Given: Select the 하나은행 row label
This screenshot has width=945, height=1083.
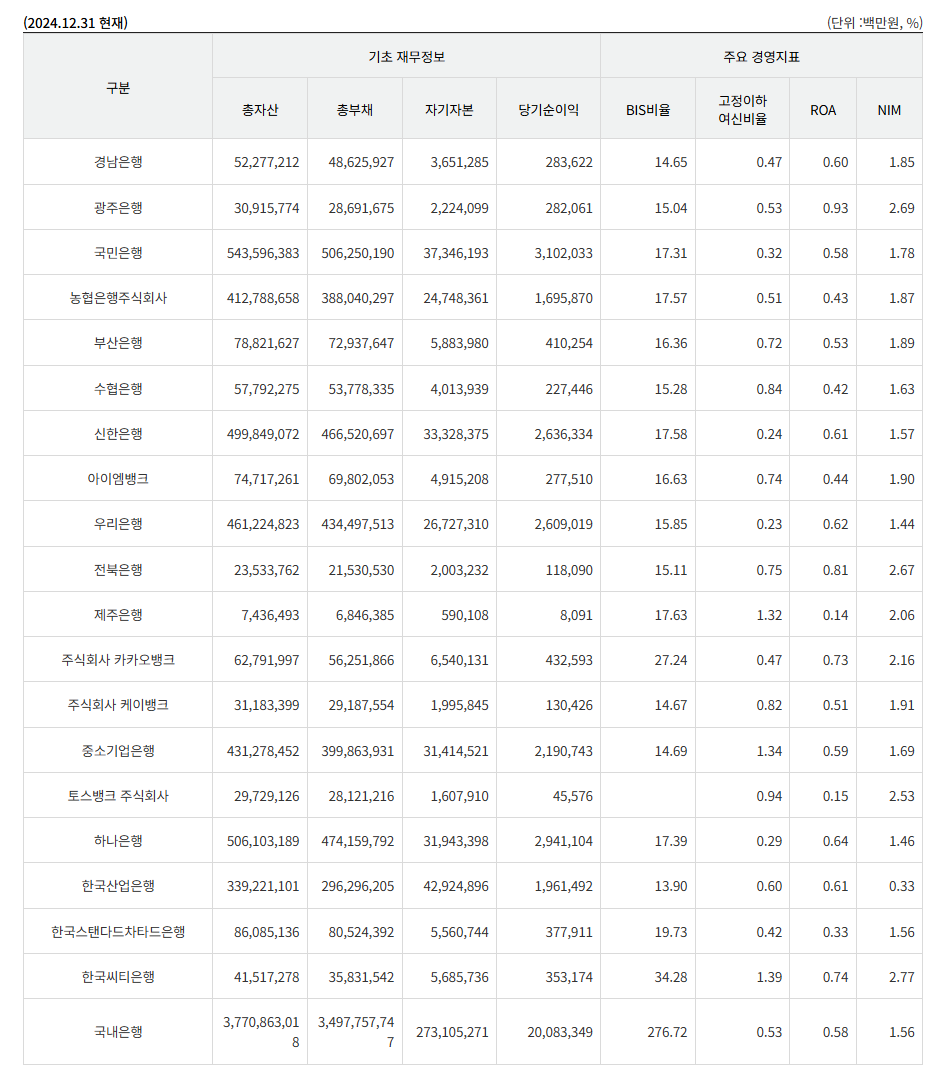Looking at the screenshot, I should click(118, 841).
